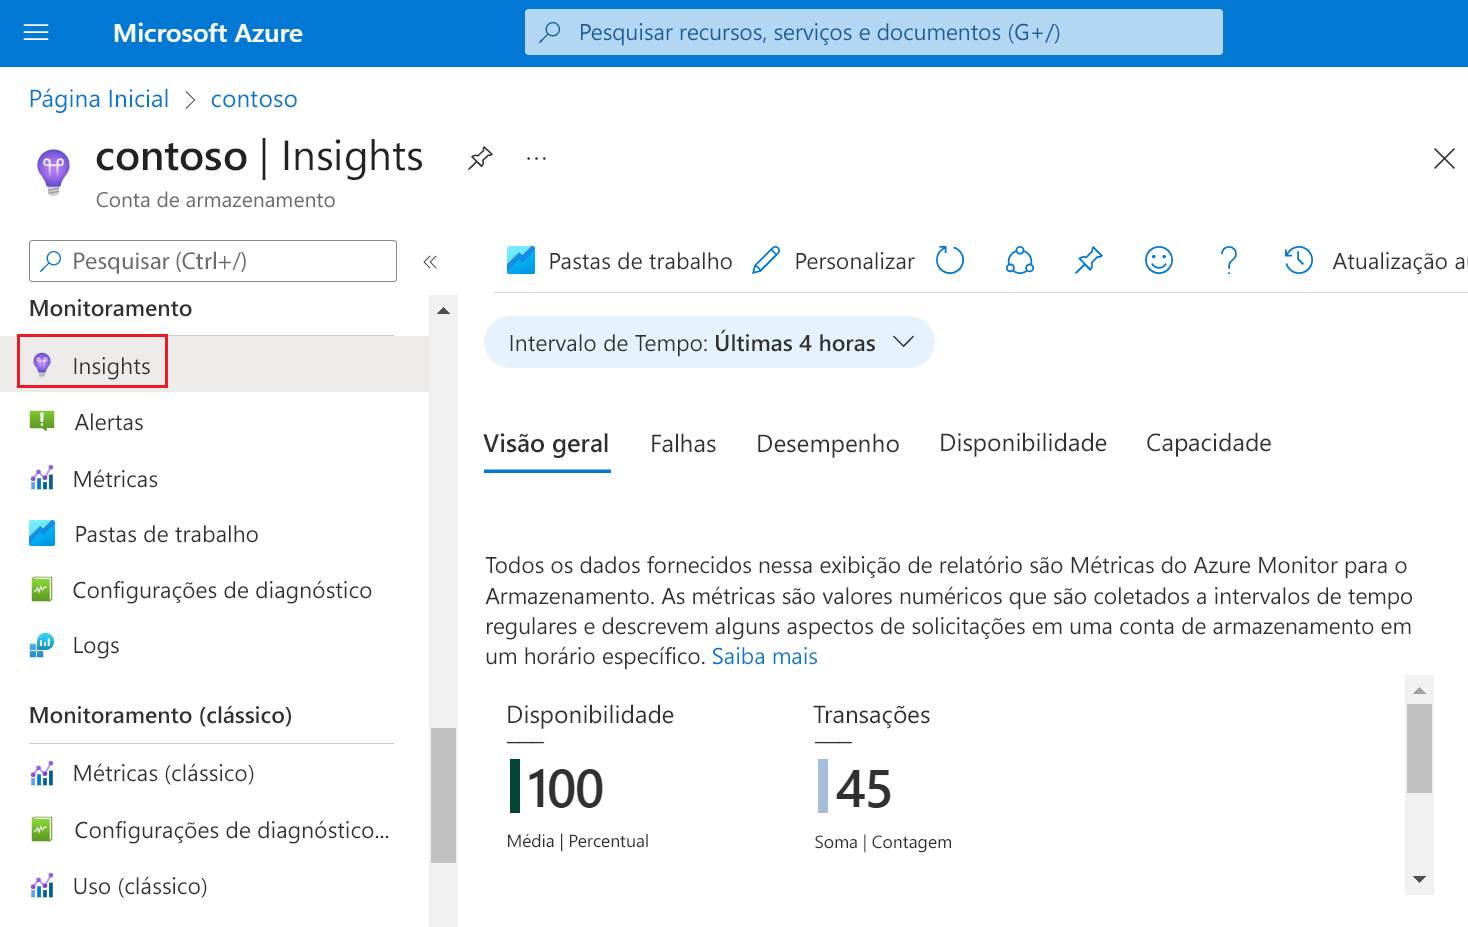
Task: Click the Logs icon in sidebar
Action: pyautogui.click(x=42, y=646)
